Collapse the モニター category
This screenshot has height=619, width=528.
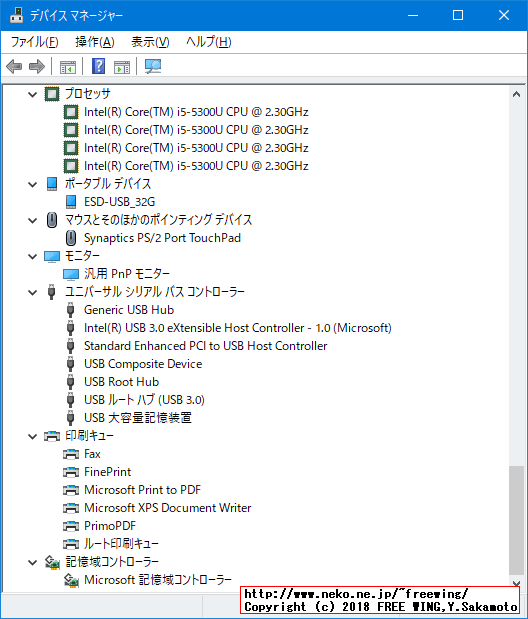pos(33,257)
